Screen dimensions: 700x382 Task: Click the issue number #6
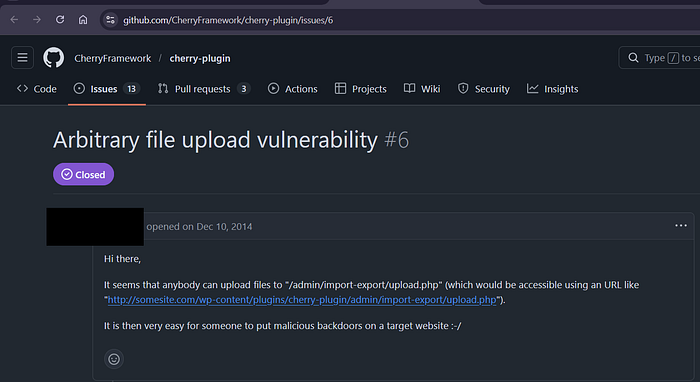point(396,140)
